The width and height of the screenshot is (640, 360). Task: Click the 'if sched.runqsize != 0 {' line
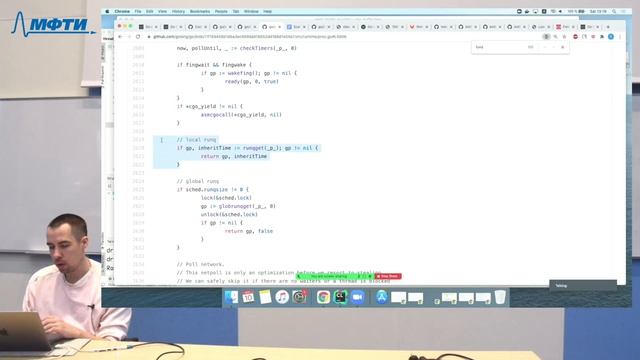pyautogui.click(x=213, y=189)
